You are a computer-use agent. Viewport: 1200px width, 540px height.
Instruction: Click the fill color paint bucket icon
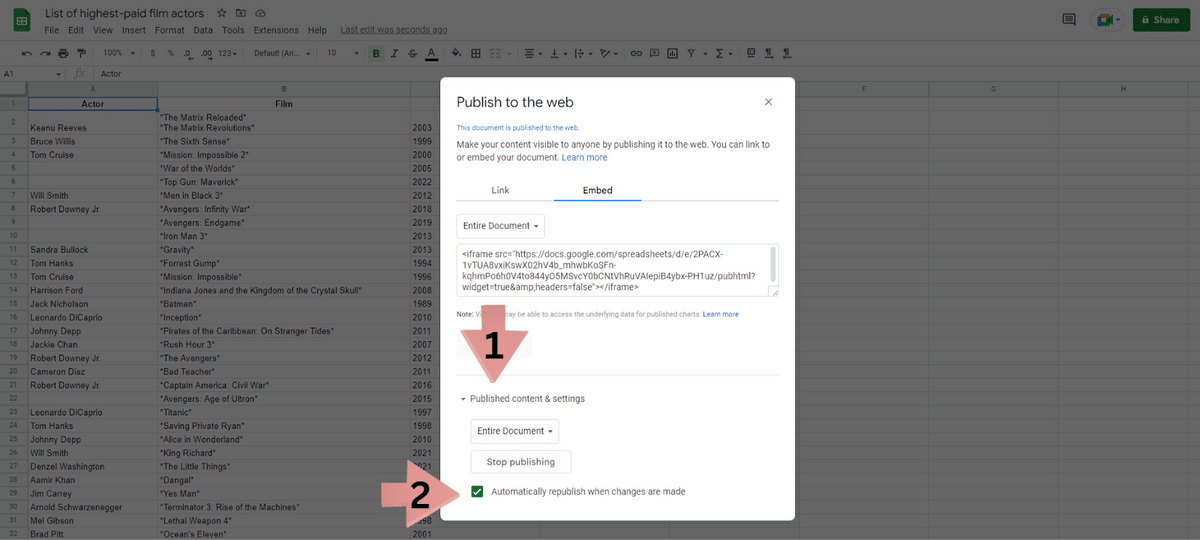(x=456, y=53)
